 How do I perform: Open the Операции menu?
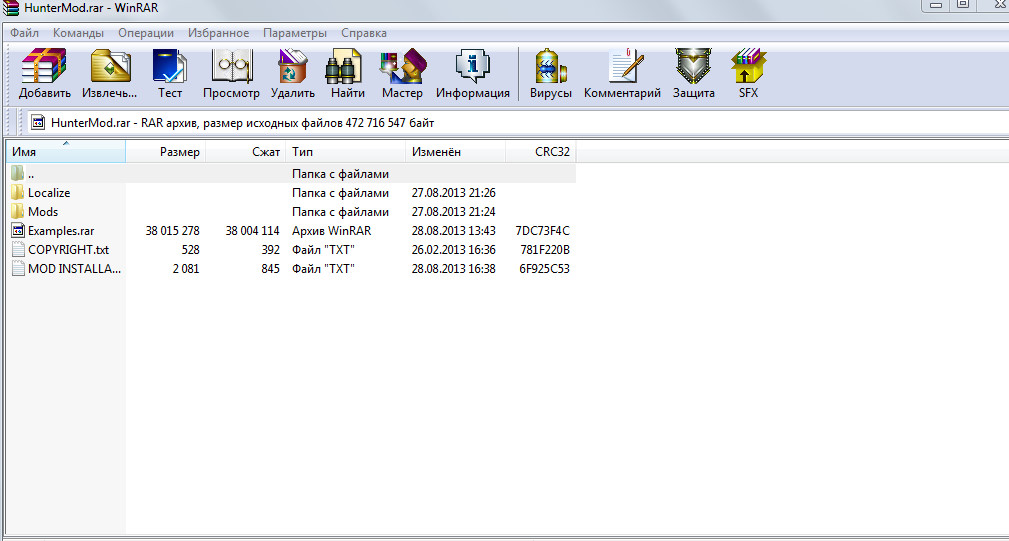click(146, 33)
